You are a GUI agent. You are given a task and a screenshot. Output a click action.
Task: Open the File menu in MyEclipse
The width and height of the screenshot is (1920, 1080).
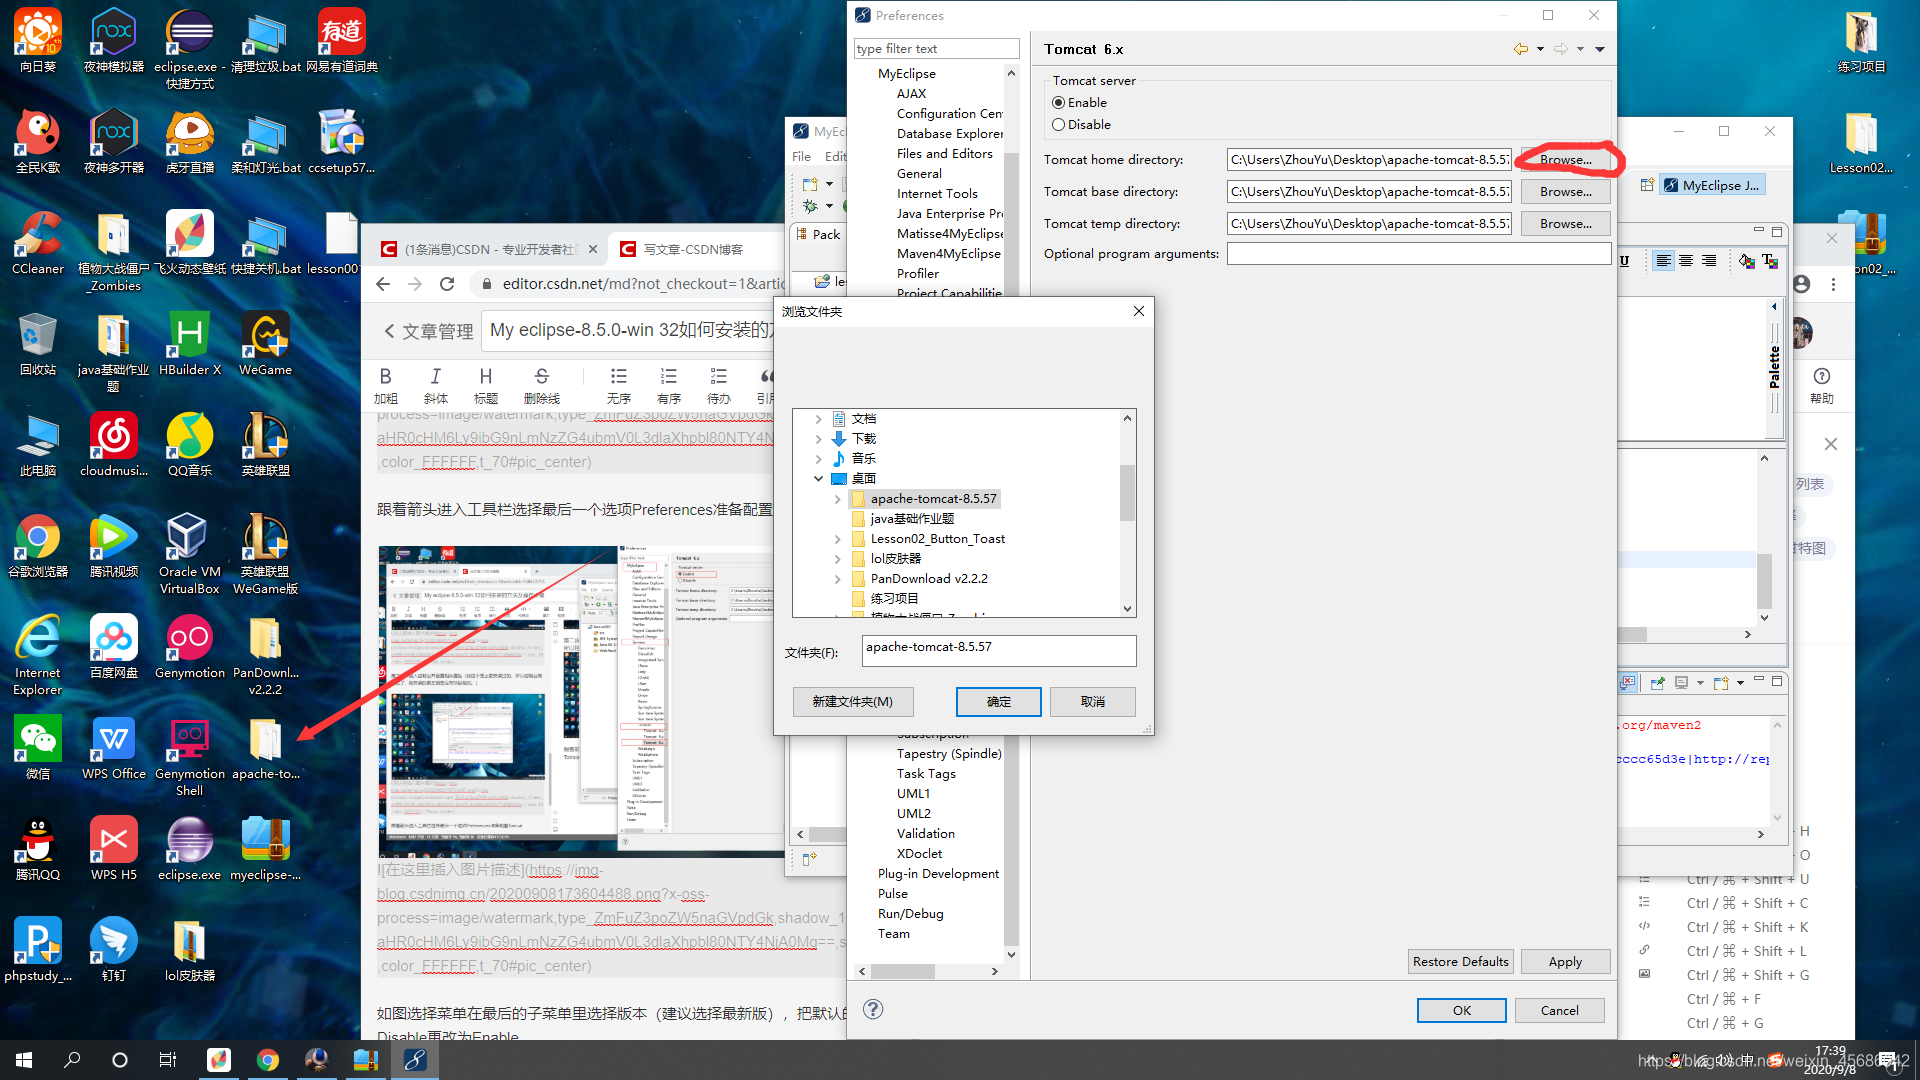[801, 157]
